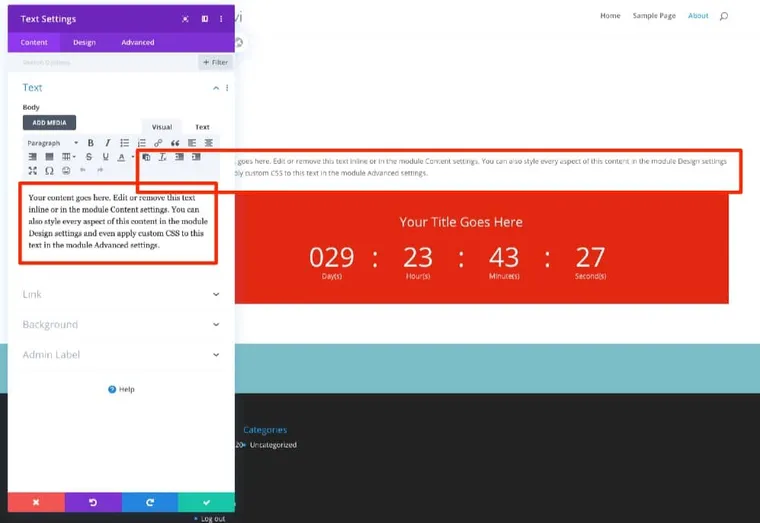Viewport: 760px width, 523px height.
Task: Open the Text section options menu
Action: coord(227,88)
